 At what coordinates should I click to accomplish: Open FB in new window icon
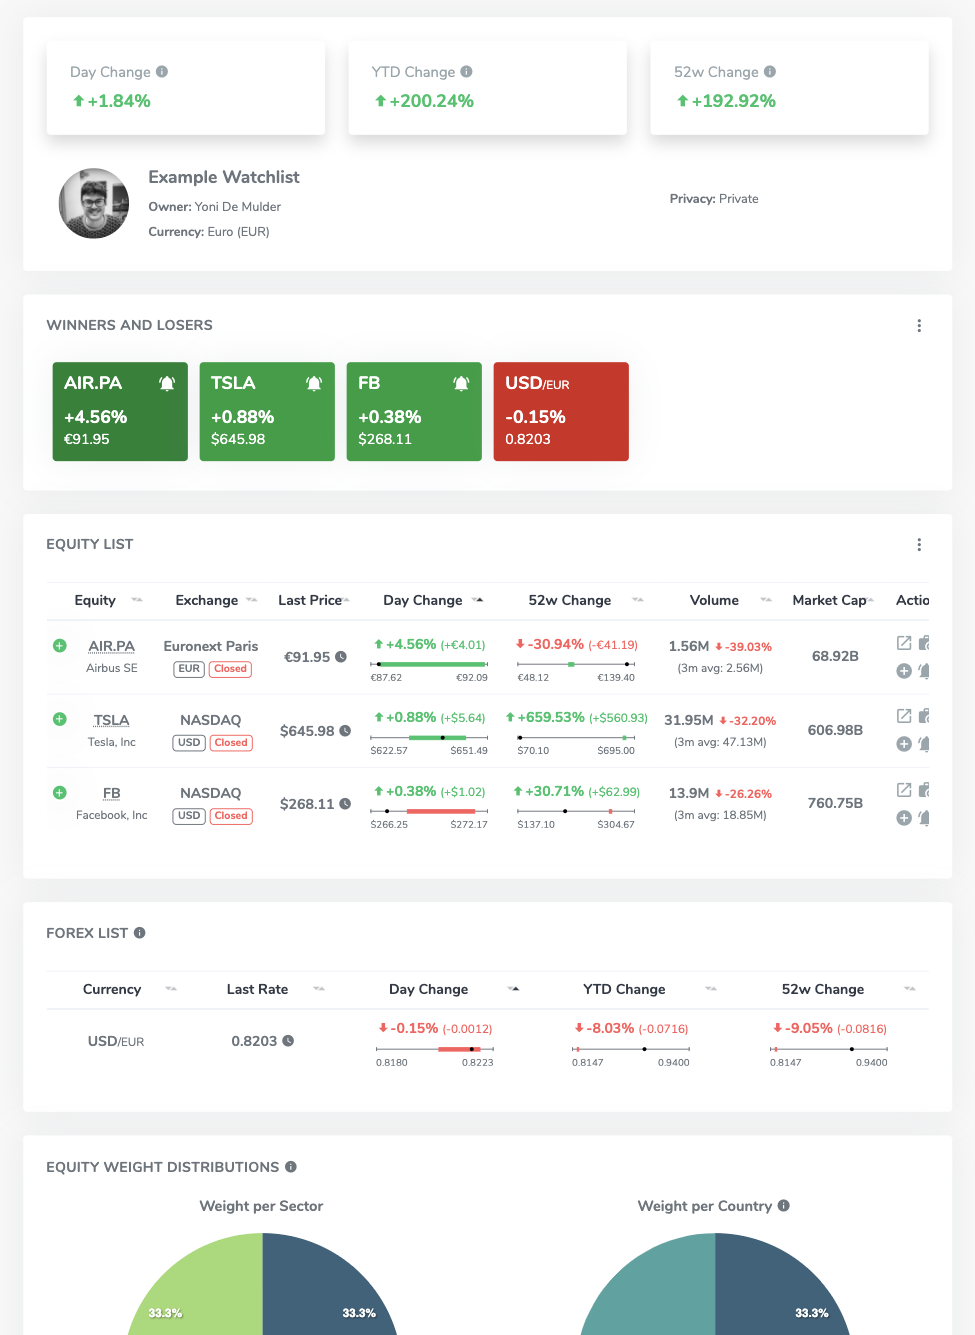(904, 790)
